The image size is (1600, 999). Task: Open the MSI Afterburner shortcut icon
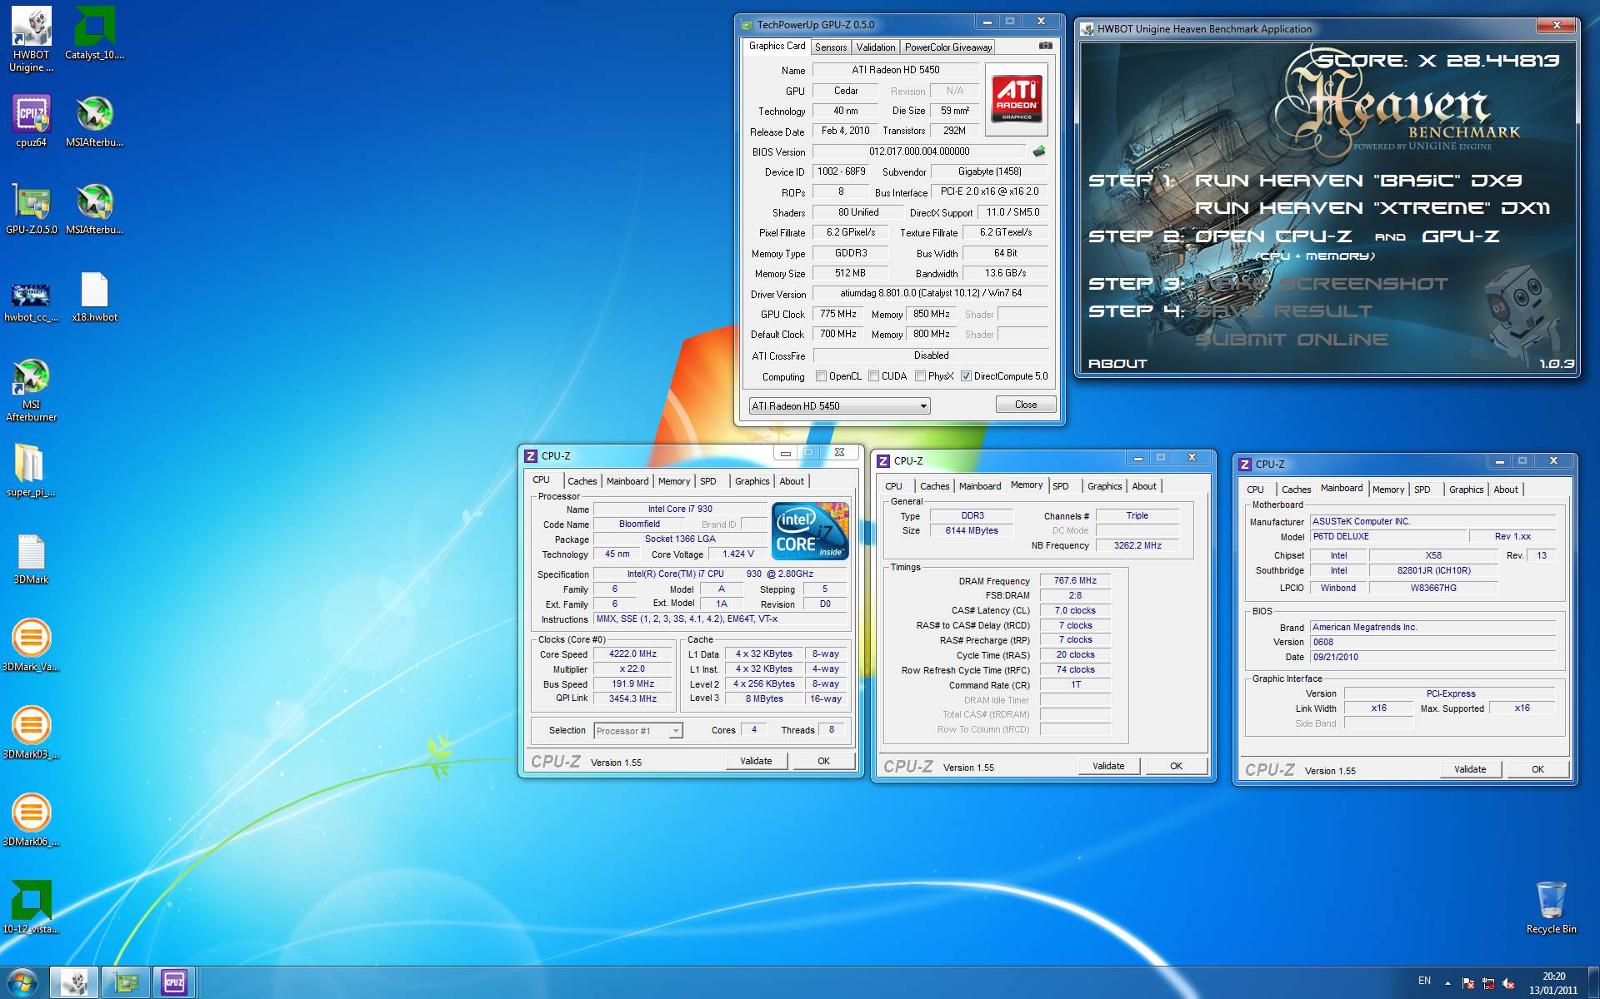coord(31,390)
